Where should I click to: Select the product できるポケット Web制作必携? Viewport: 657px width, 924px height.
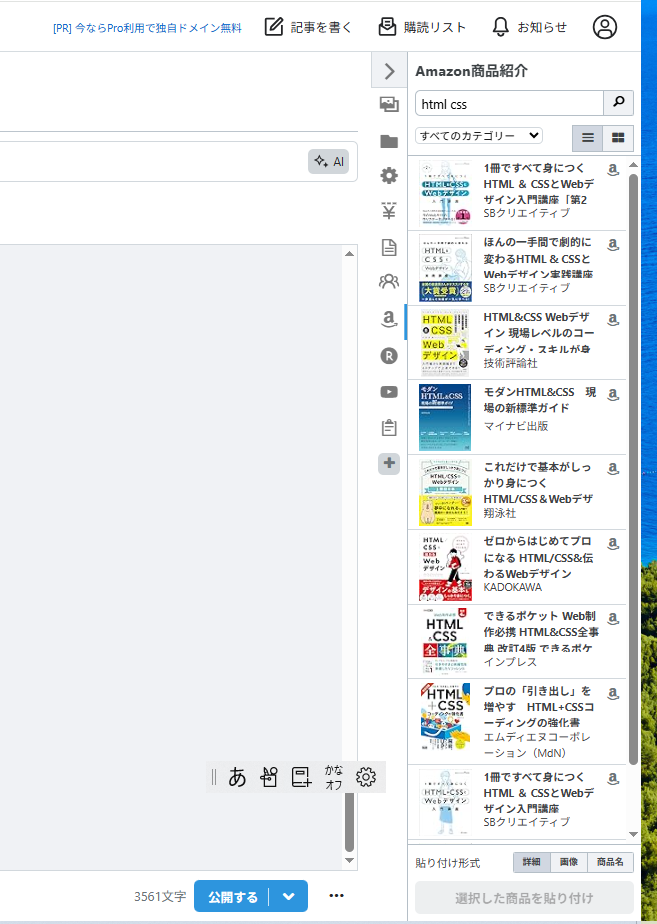pyautogui.click(x=517, y=642)
